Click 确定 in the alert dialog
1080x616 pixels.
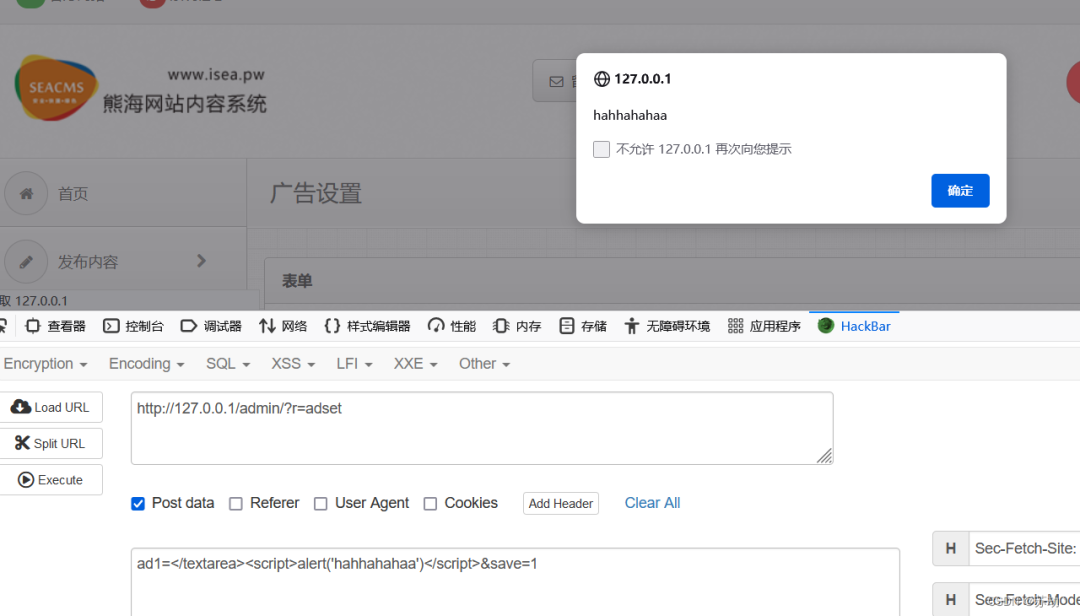960,191
